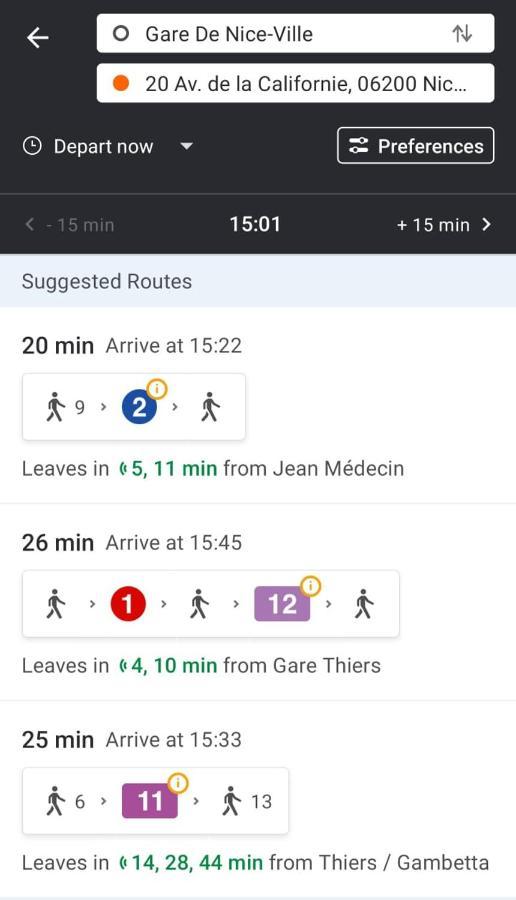Edit the Gare De Nice-Ville origin field
Screen dimensions: 516x900
[296, 33]
